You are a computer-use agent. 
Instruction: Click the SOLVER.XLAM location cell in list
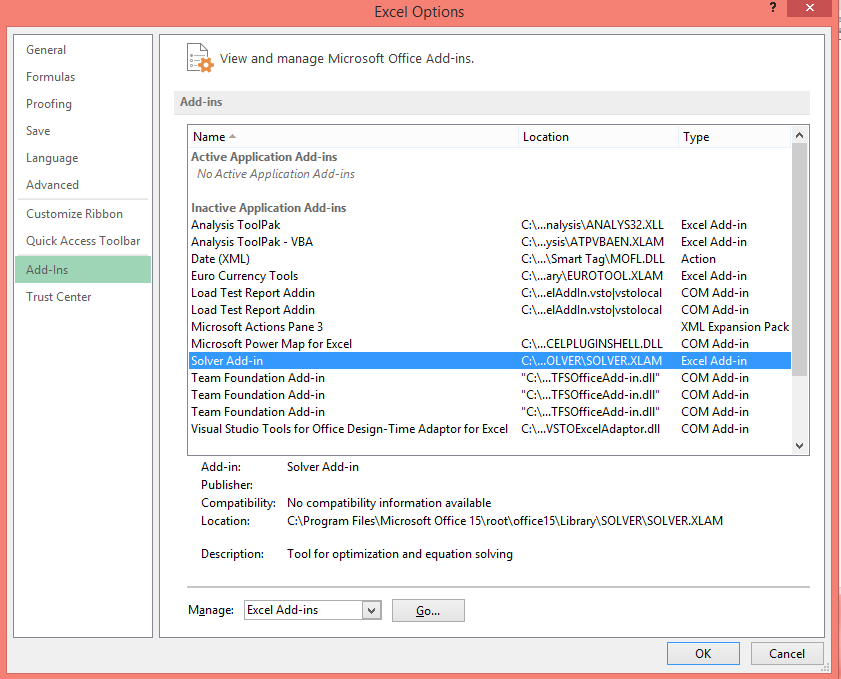pos(591,361)
